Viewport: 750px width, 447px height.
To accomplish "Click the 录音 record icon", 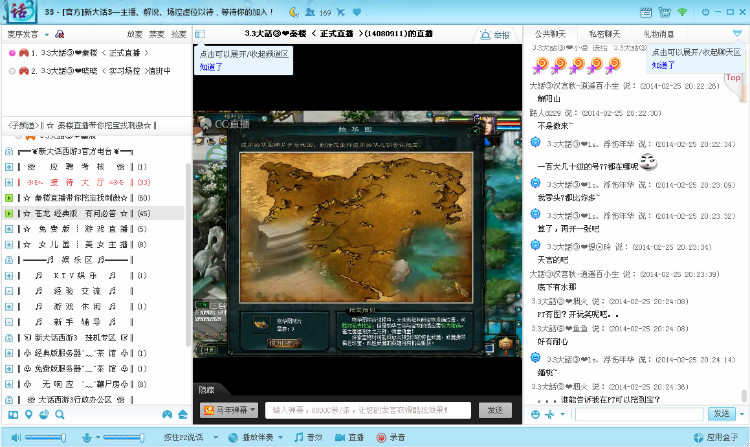I will (x=390, y=438).
